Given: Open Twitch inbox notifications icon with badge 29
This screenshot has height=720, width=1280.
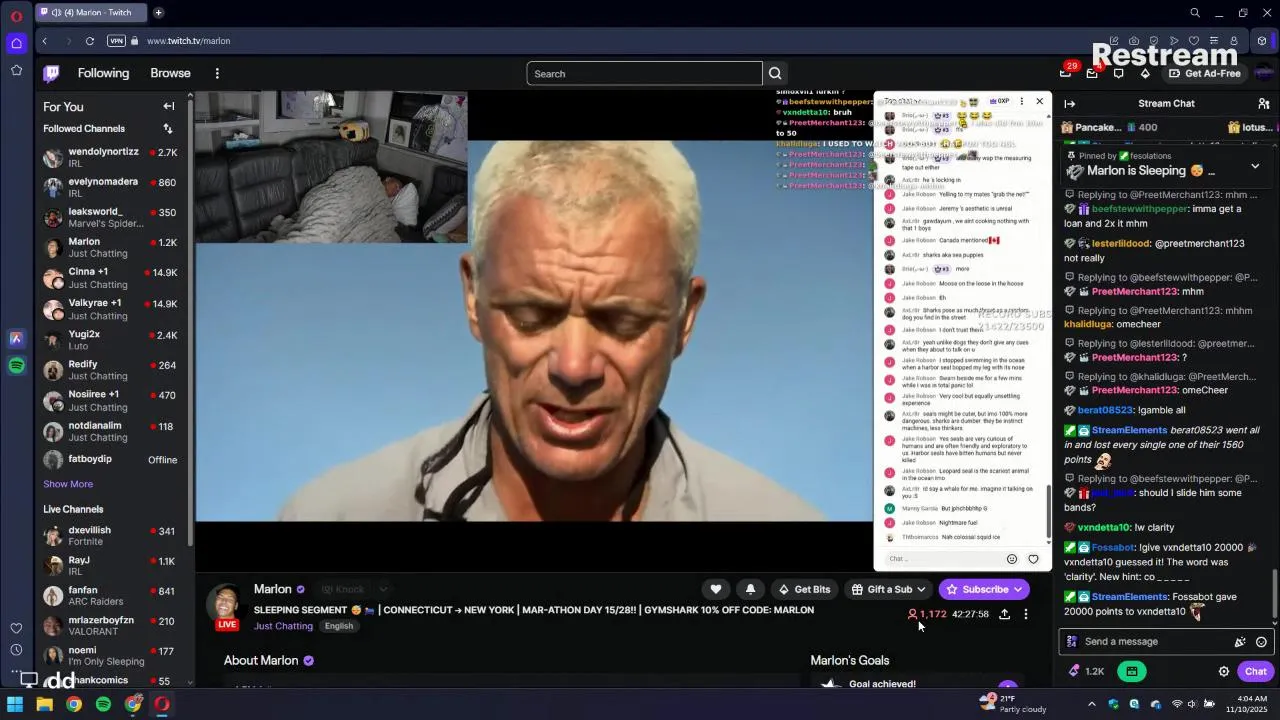Looking at the screenshot, I should click(x=1066, y=73).
